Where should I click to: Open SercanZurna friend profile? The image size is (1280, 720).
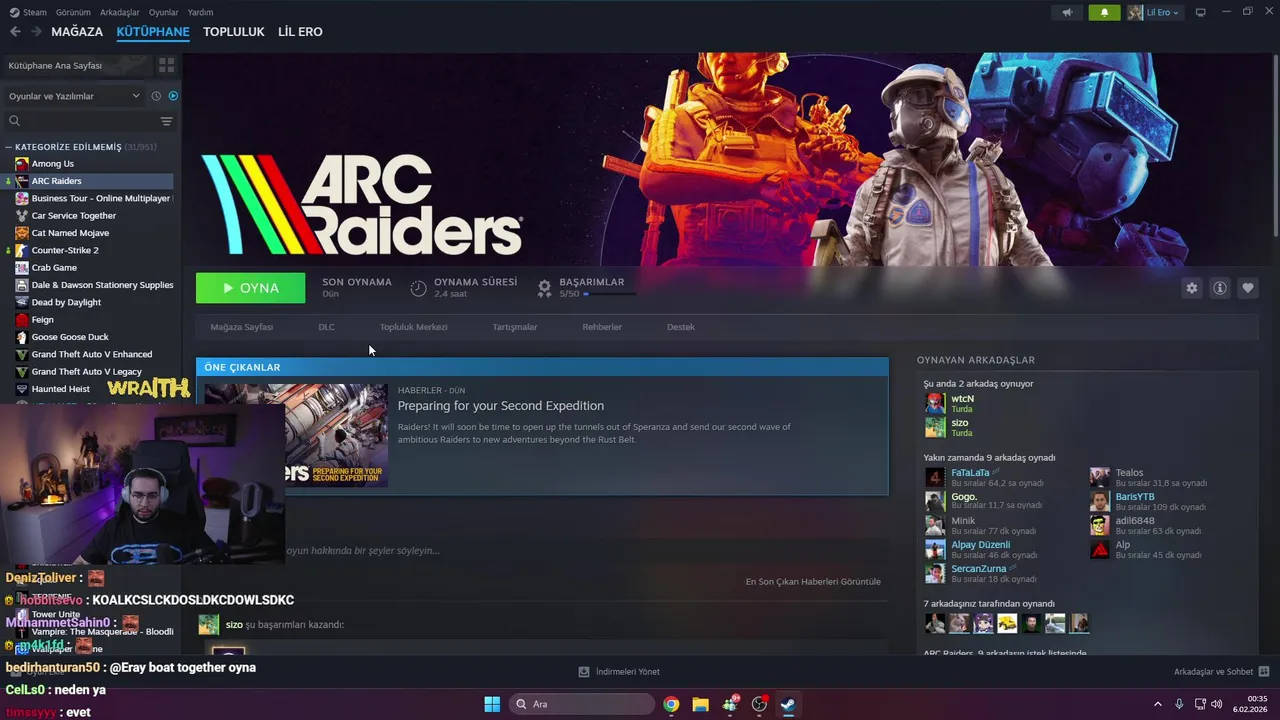[979, 569]
